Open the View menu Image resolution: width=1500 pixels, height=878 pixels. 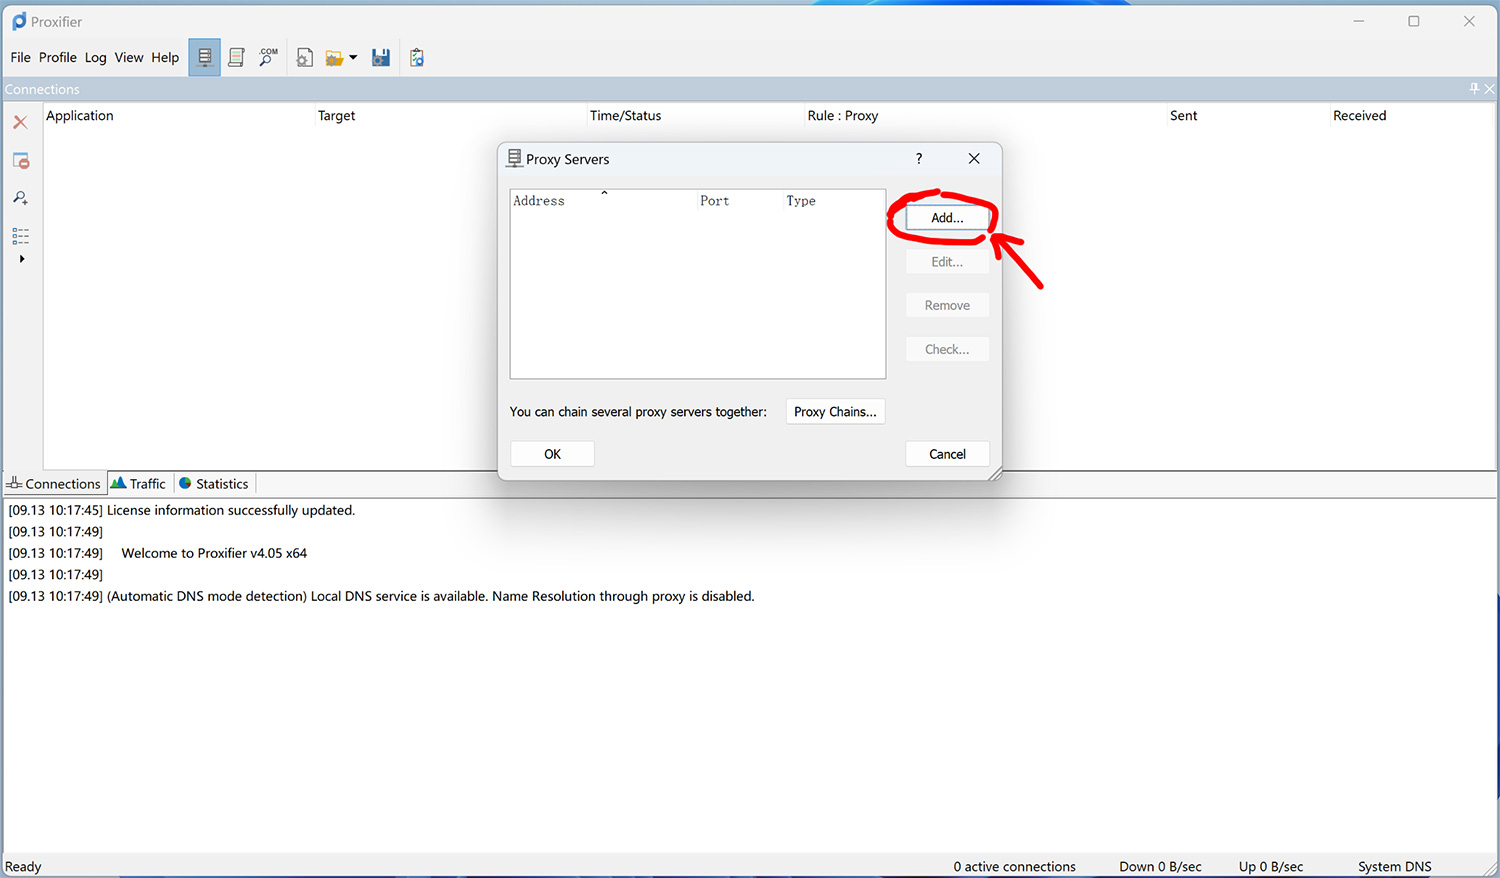129,57
